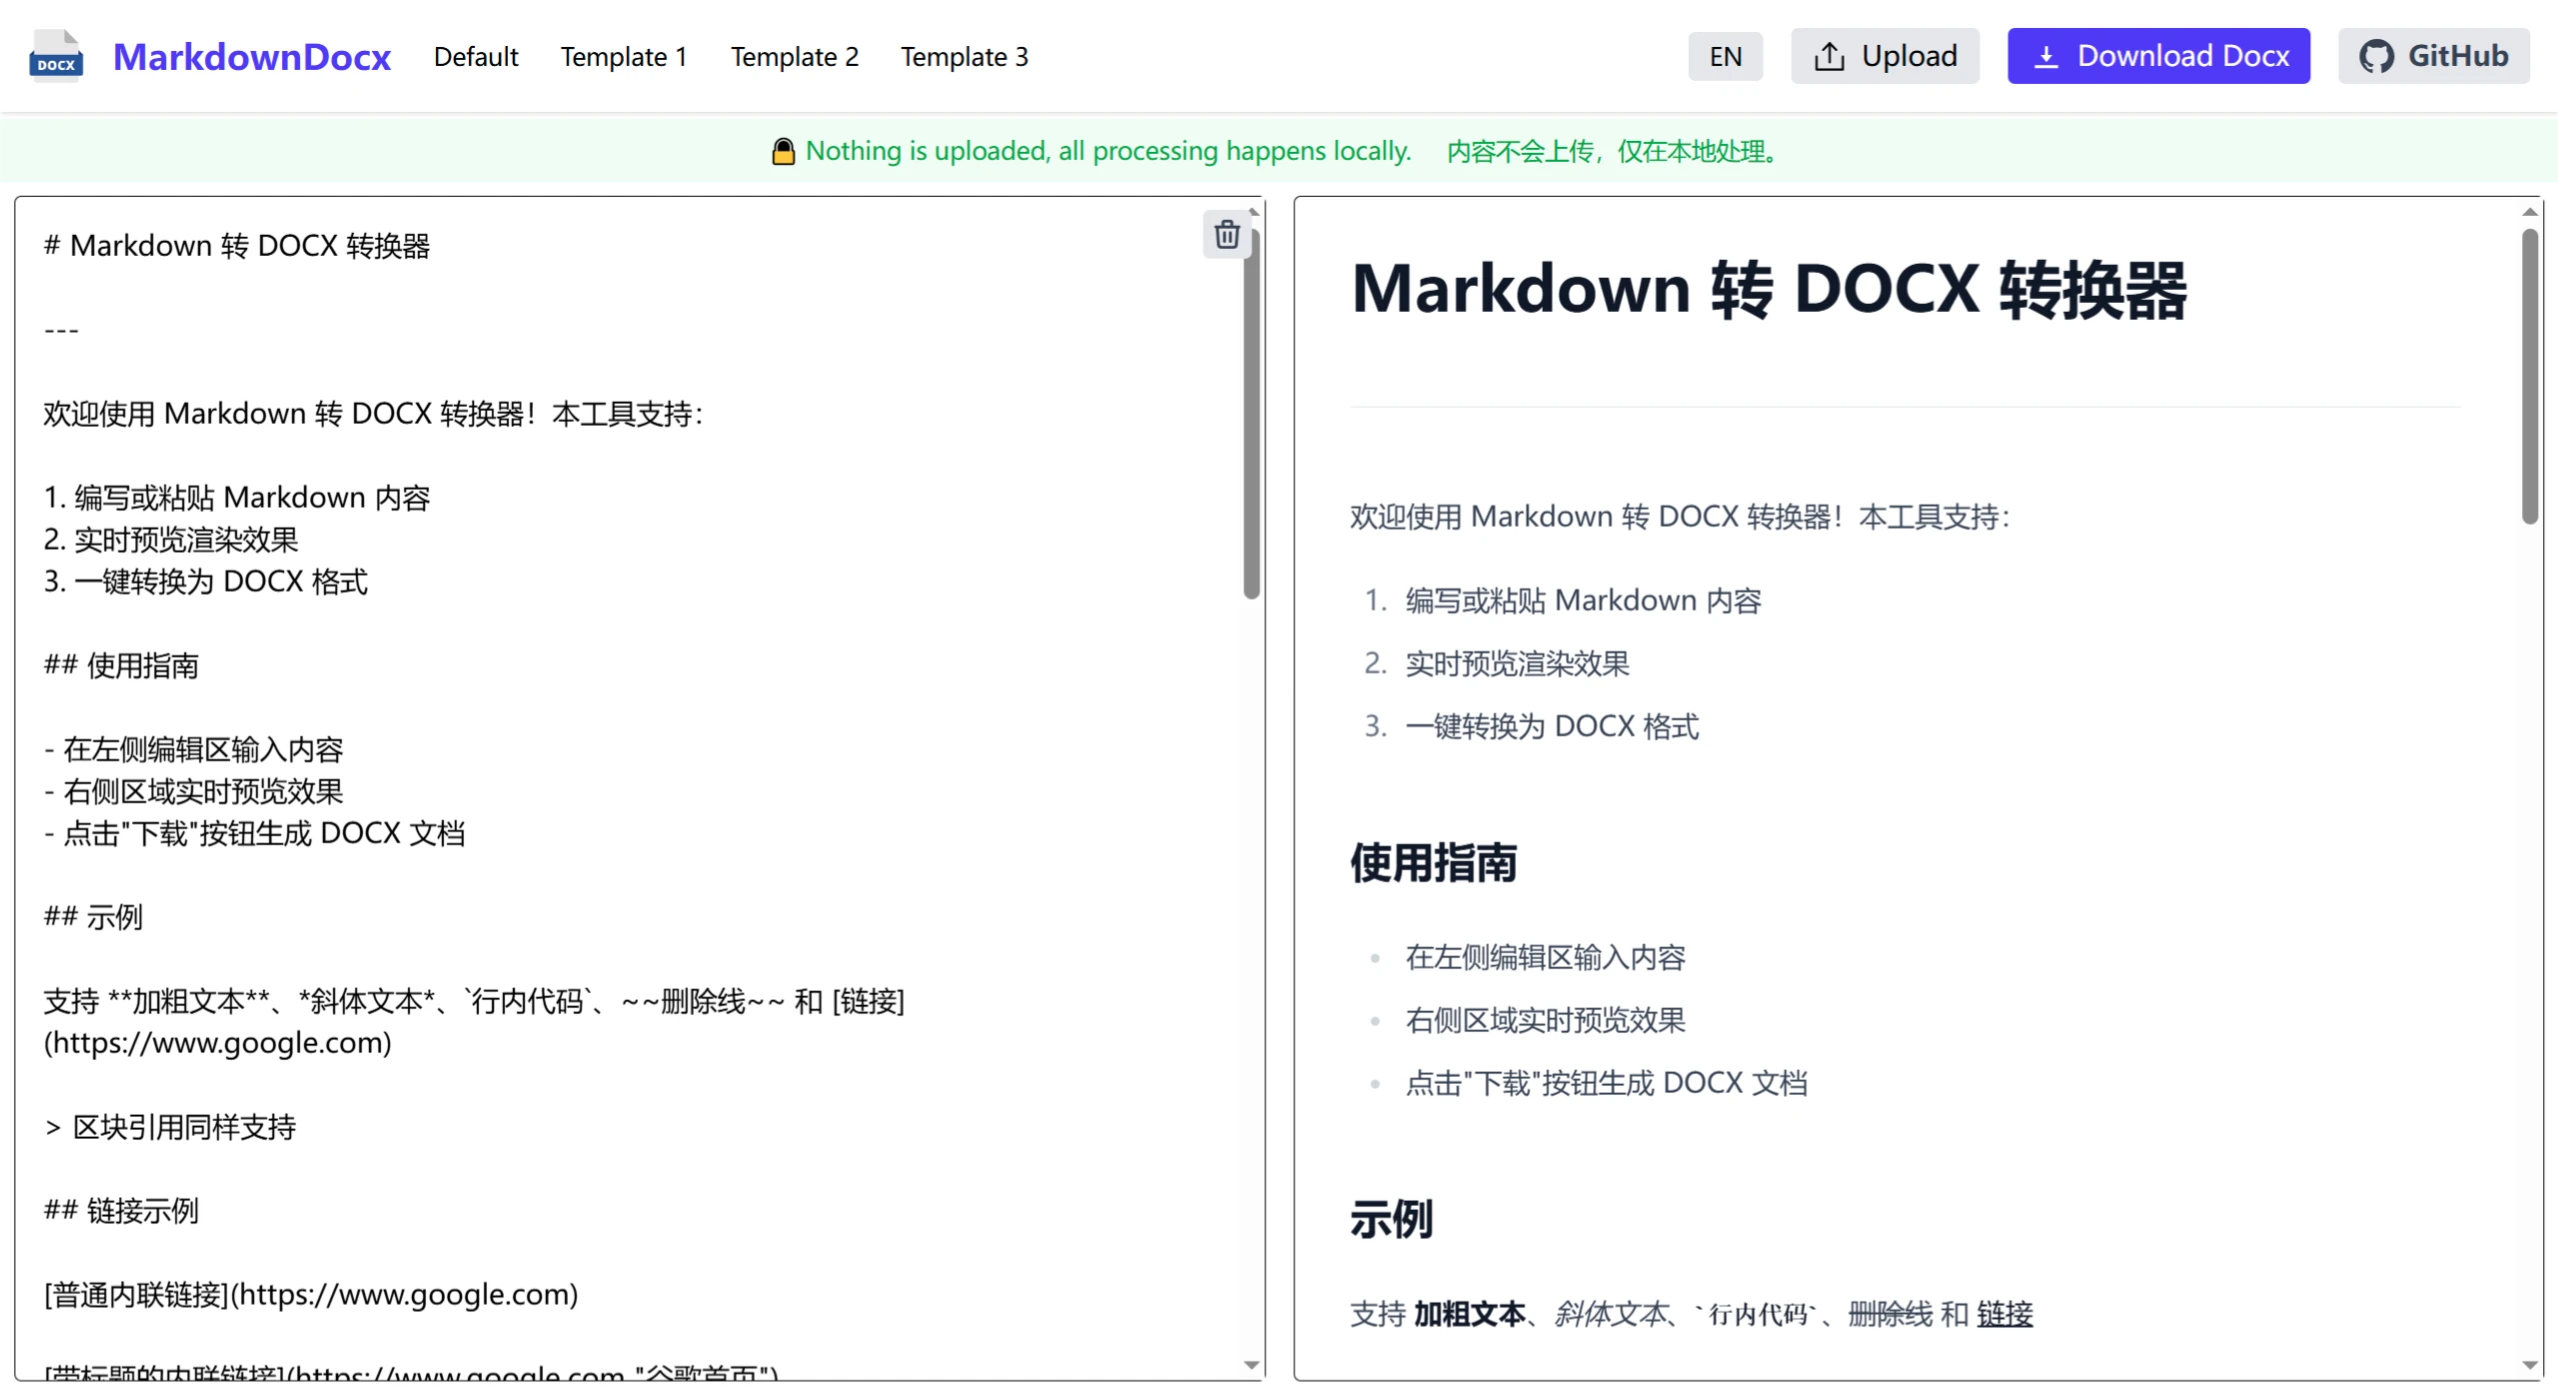The width and height of the screenshot is (2558, 1394).
Task: Click the preview heading '使用指南'
Action: [1433, 862]
